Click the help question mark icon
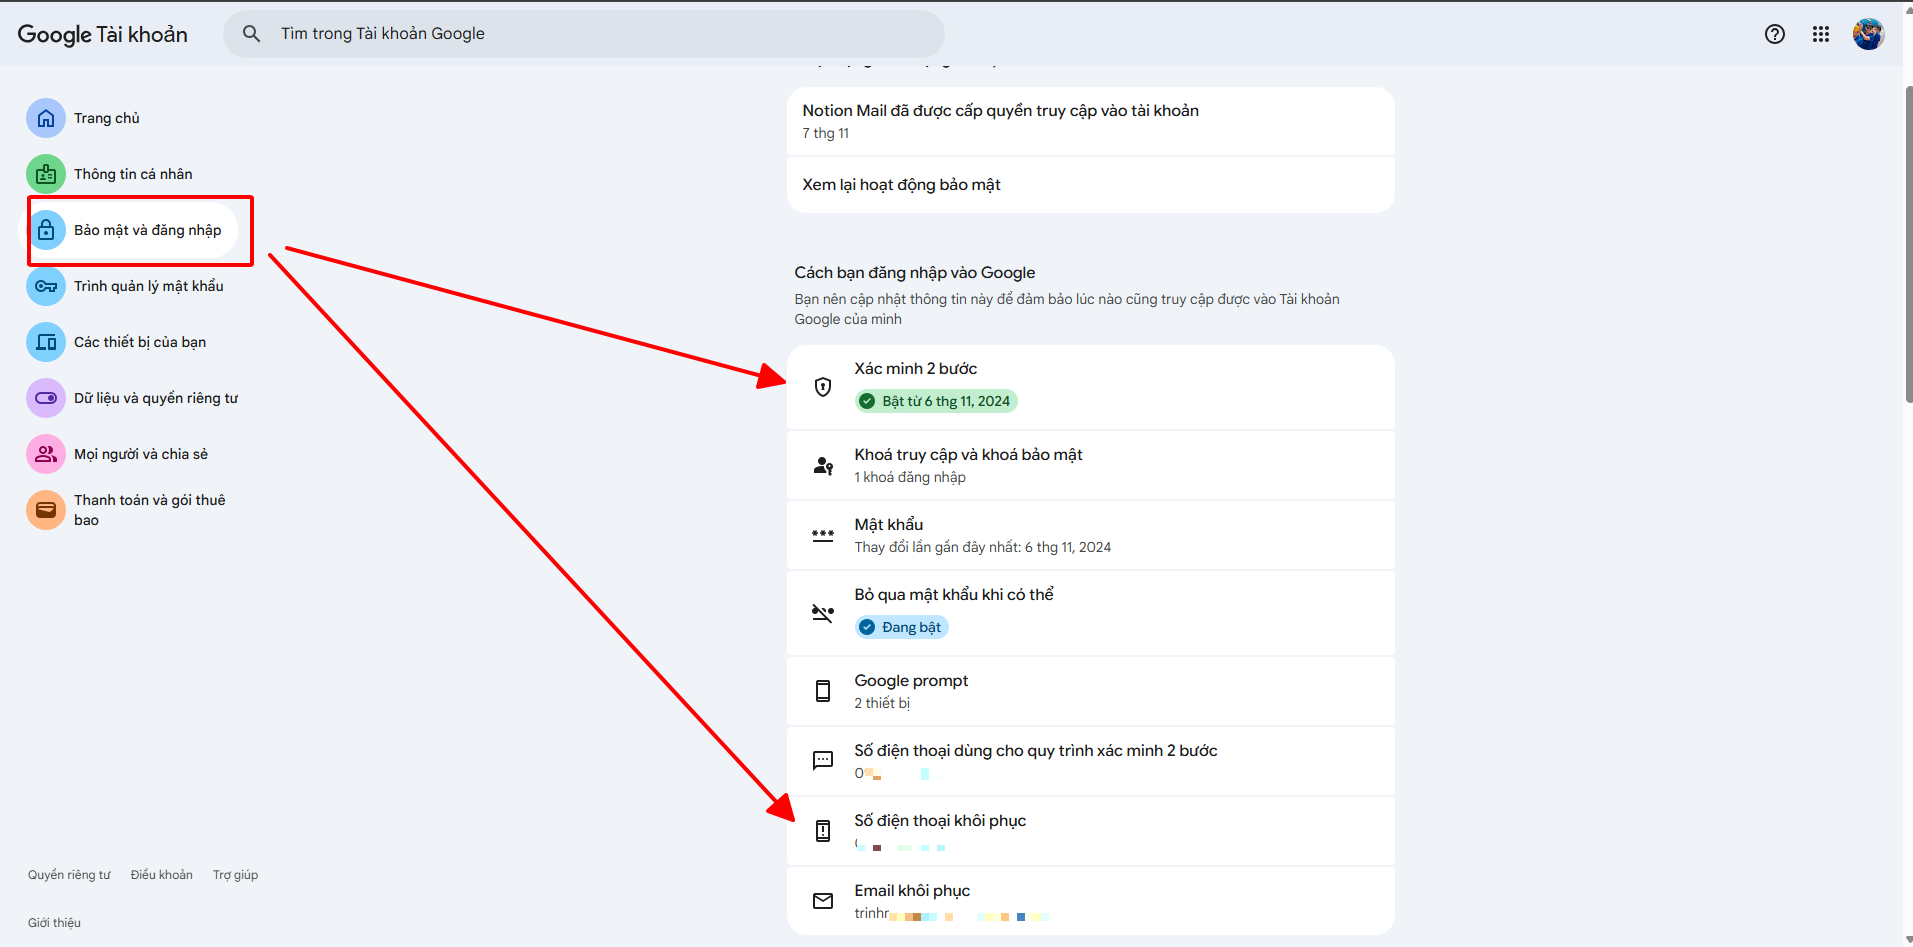The width and height of the screenshot is (1913, 947). (1774, 34)
